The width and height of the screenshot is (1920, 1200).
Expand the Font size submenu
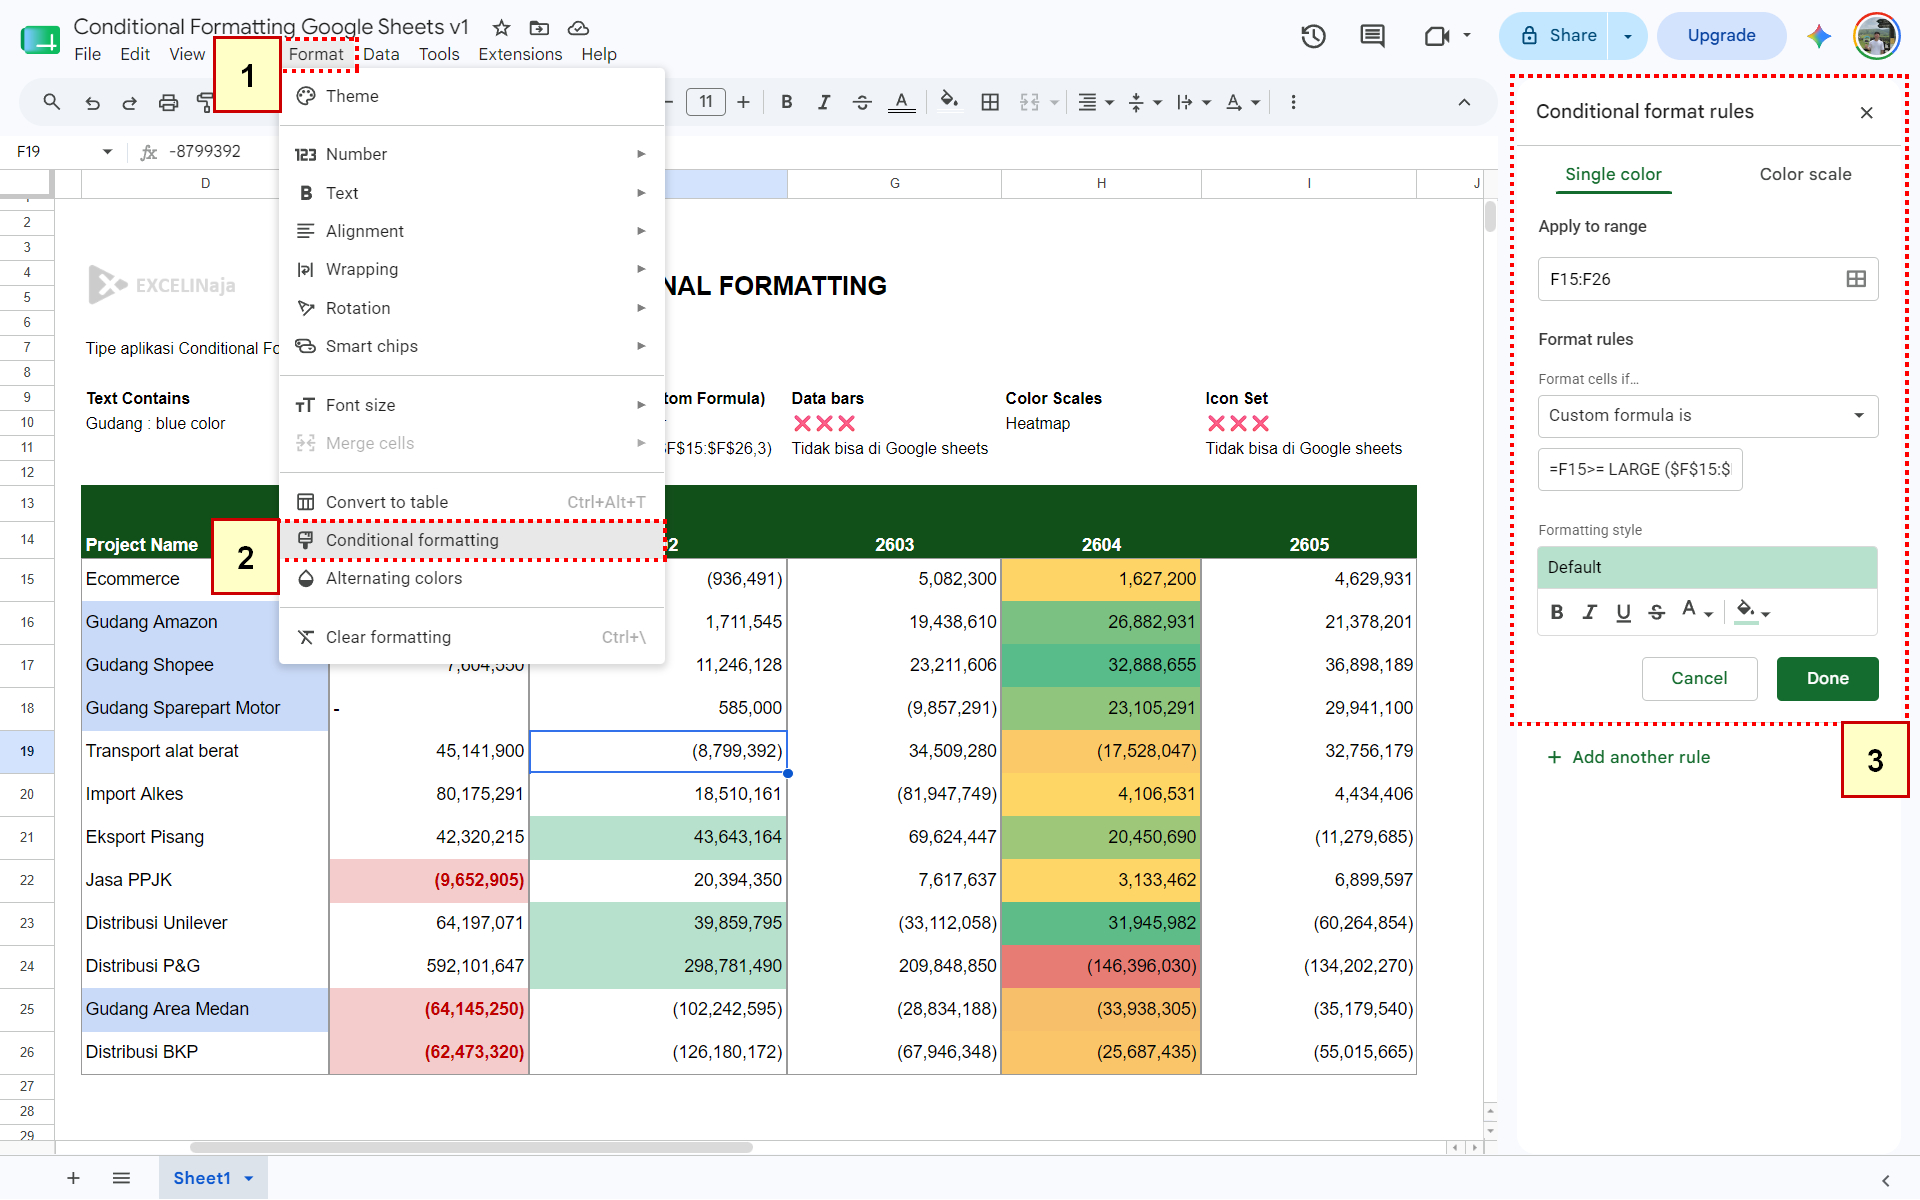pos(472,405)
